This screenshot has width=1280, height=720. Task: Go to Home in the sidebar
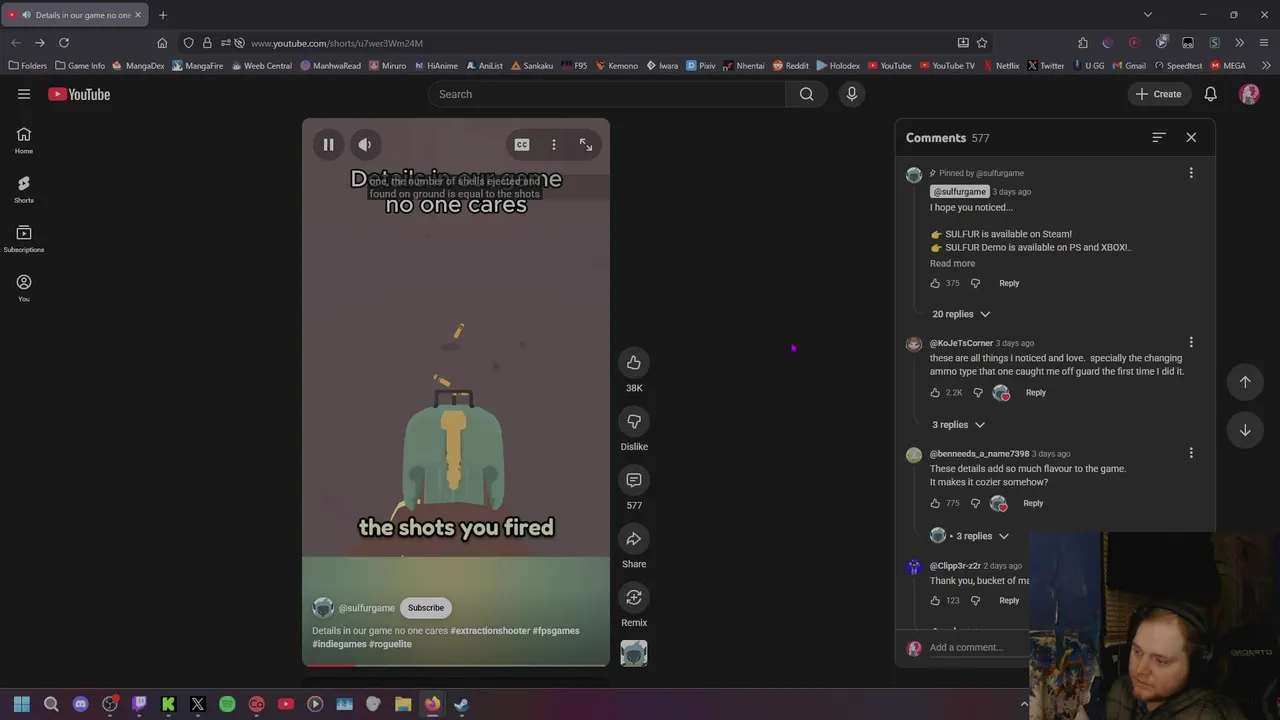click(24, 140)
